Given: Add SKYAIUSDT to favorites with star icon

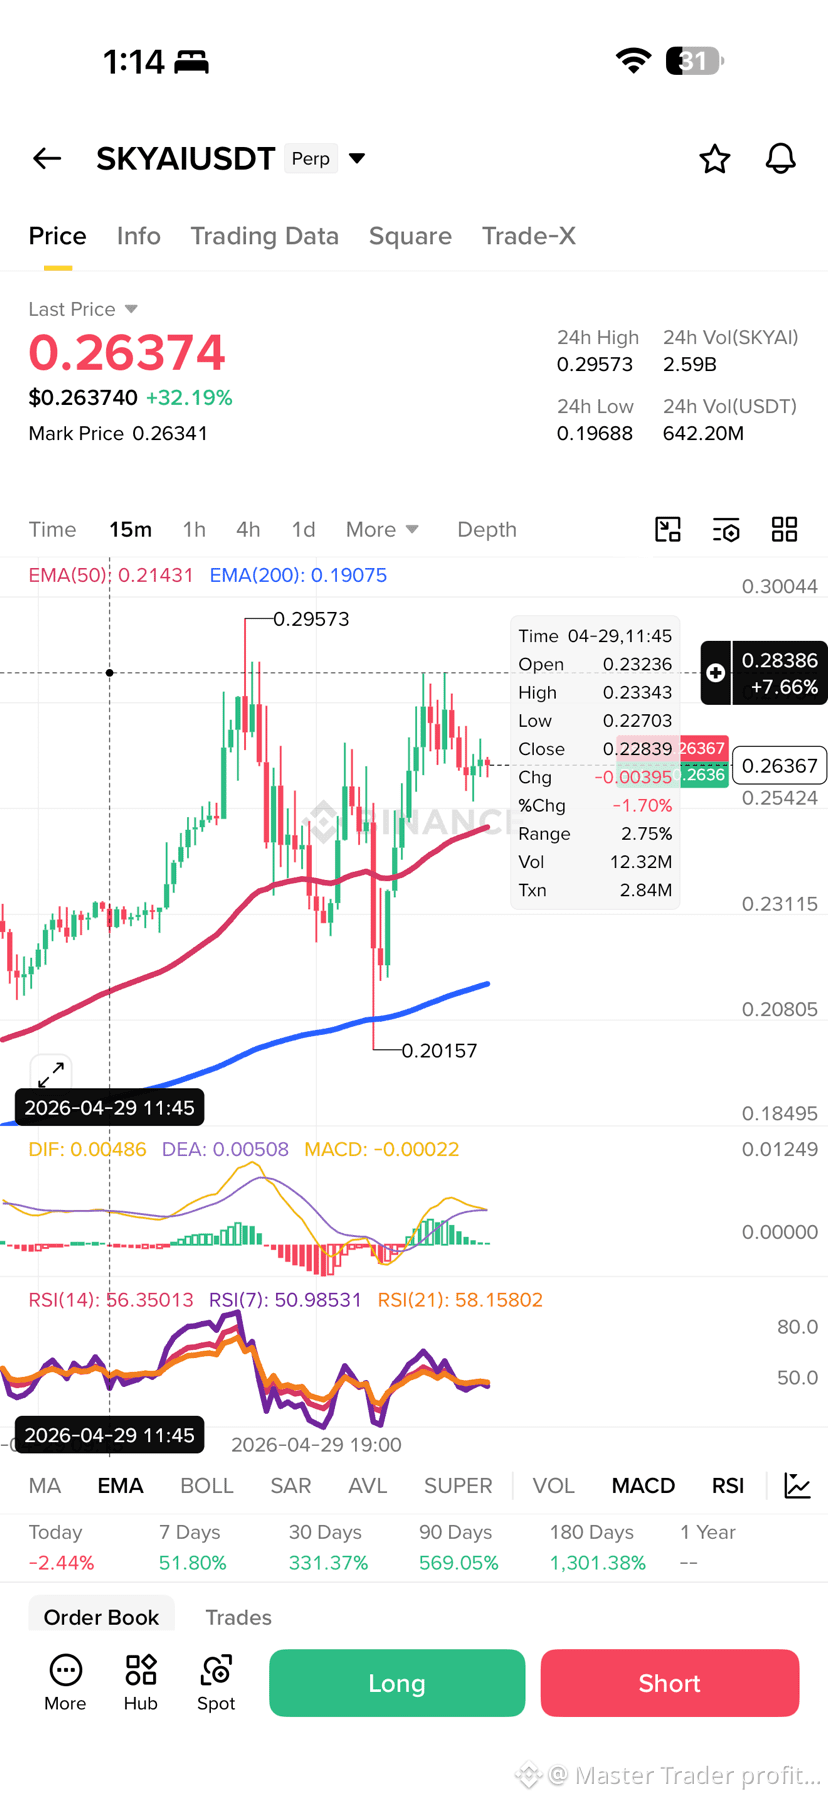Looking at the screenshot, I should click(x=714, y=158).
